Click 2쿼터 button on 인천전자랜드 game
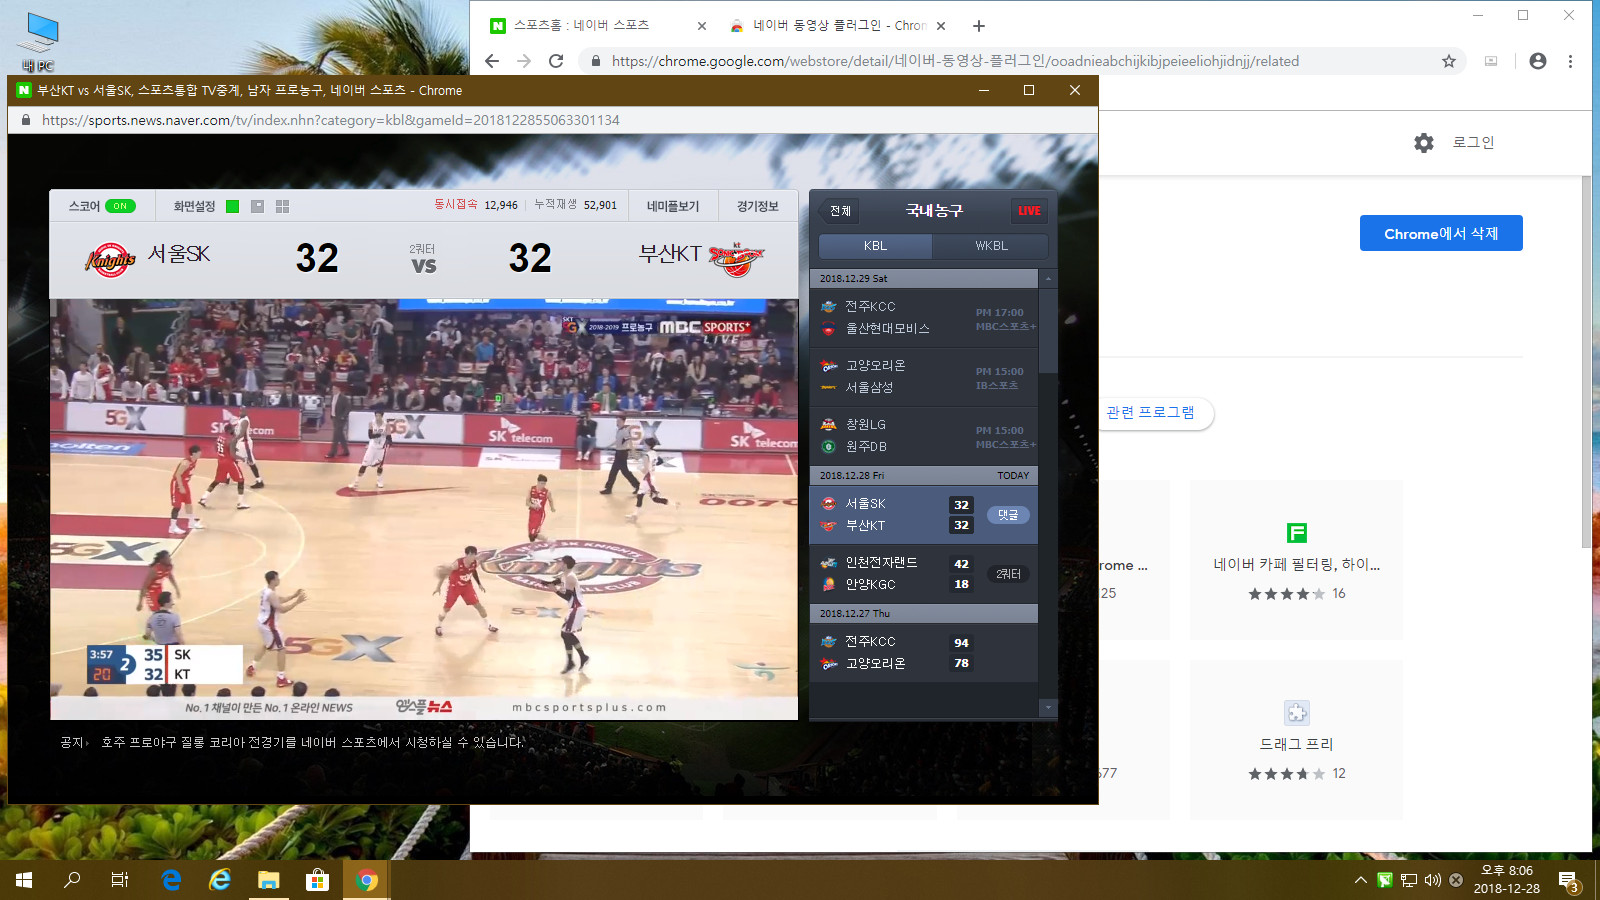 1008,574
